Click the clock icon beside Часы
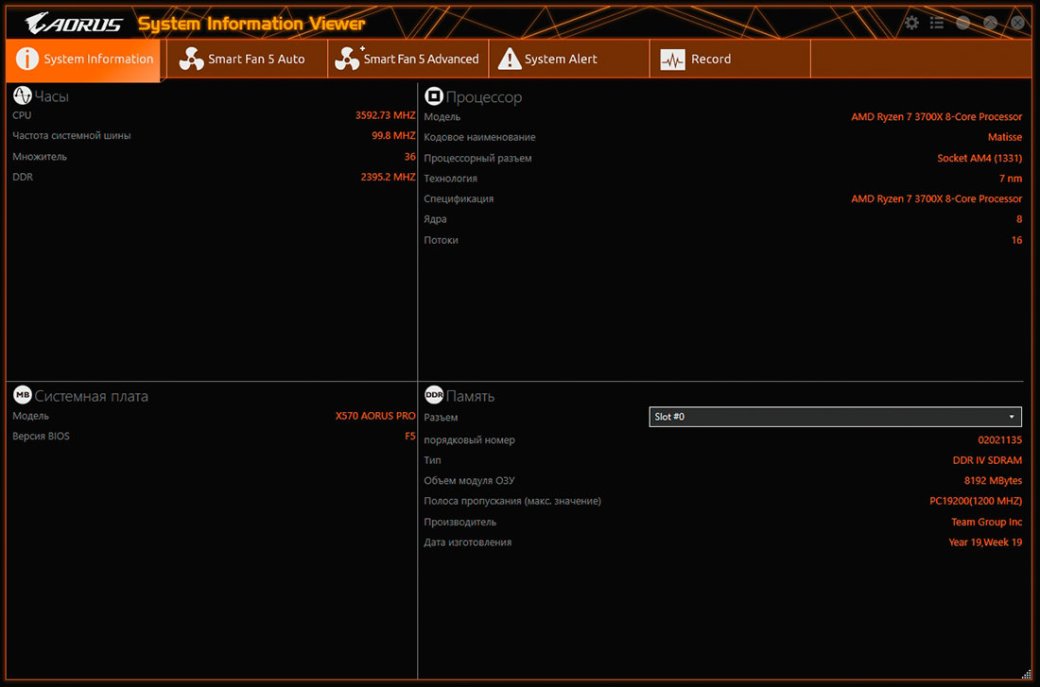 [x=22, y=96]
